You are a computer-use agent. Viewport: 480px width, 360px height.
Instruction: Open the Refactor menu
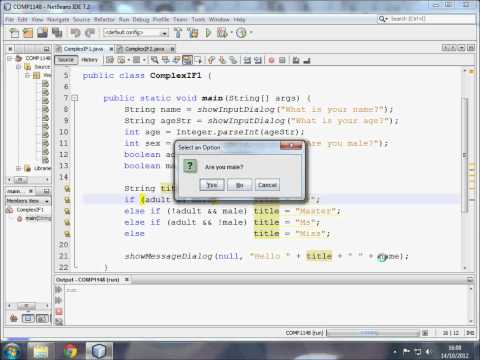(x=104, y=20)
